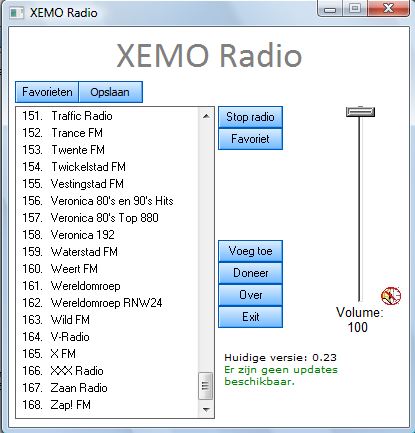Click the volume slider handle
This screenshot has height=433, width=415.
click(360, 112)
